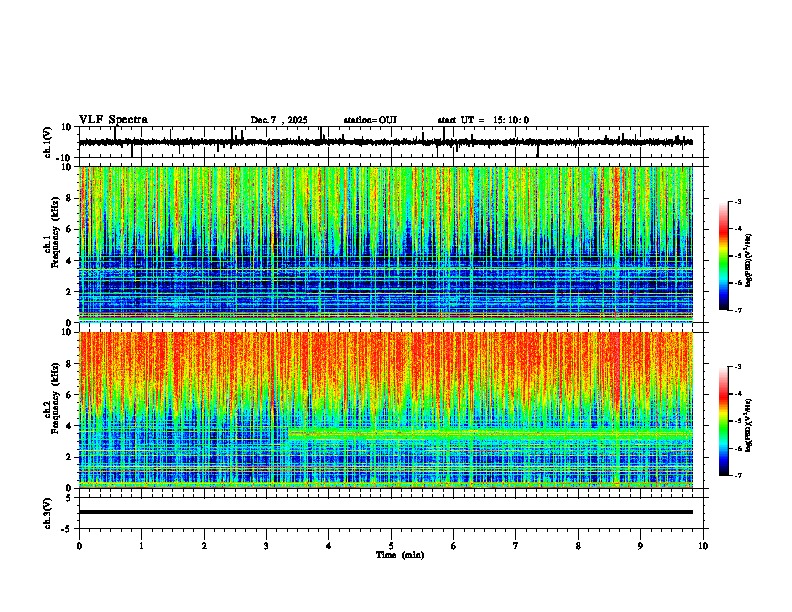Select the ch.1 "Frequency (kHz)" axis label
Viewport: 792px width, 612px height.
[x=56, y=230]
